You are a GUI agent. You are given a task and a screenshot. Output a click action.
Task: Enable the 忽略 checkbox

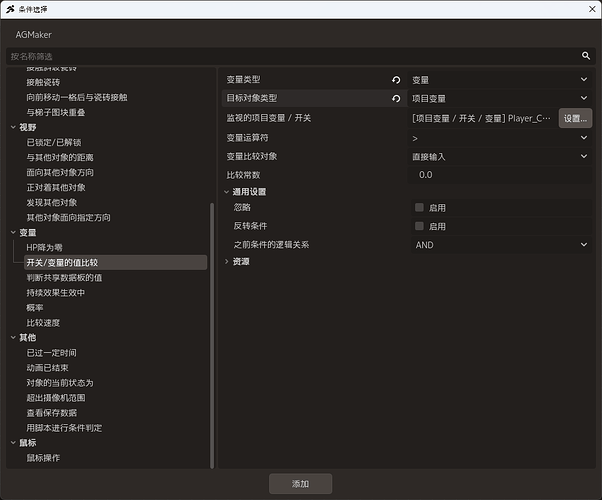coord(419,207)
